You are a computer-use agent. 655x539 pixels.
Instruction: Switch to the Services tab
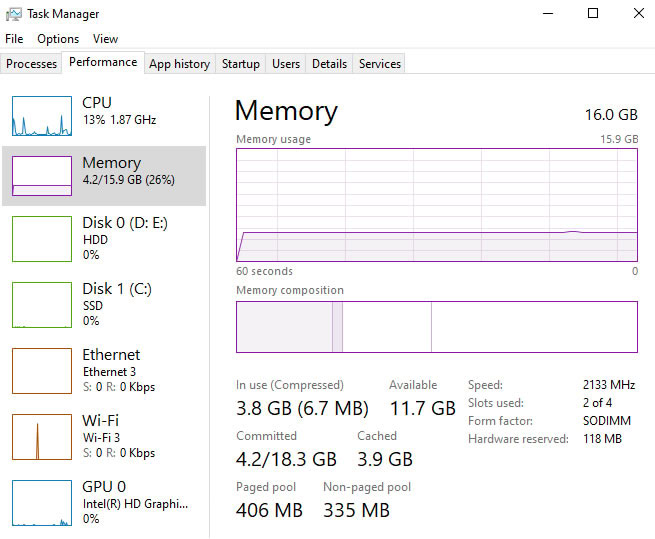tap(380, 64)
